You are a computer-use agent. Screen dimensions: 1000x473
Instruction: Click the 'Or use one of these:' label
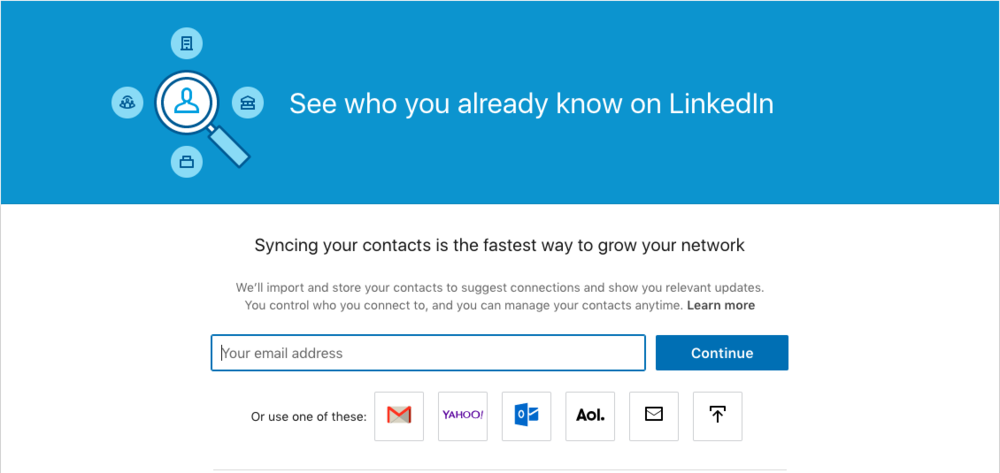pyautogui.click(x=309, y=417)
